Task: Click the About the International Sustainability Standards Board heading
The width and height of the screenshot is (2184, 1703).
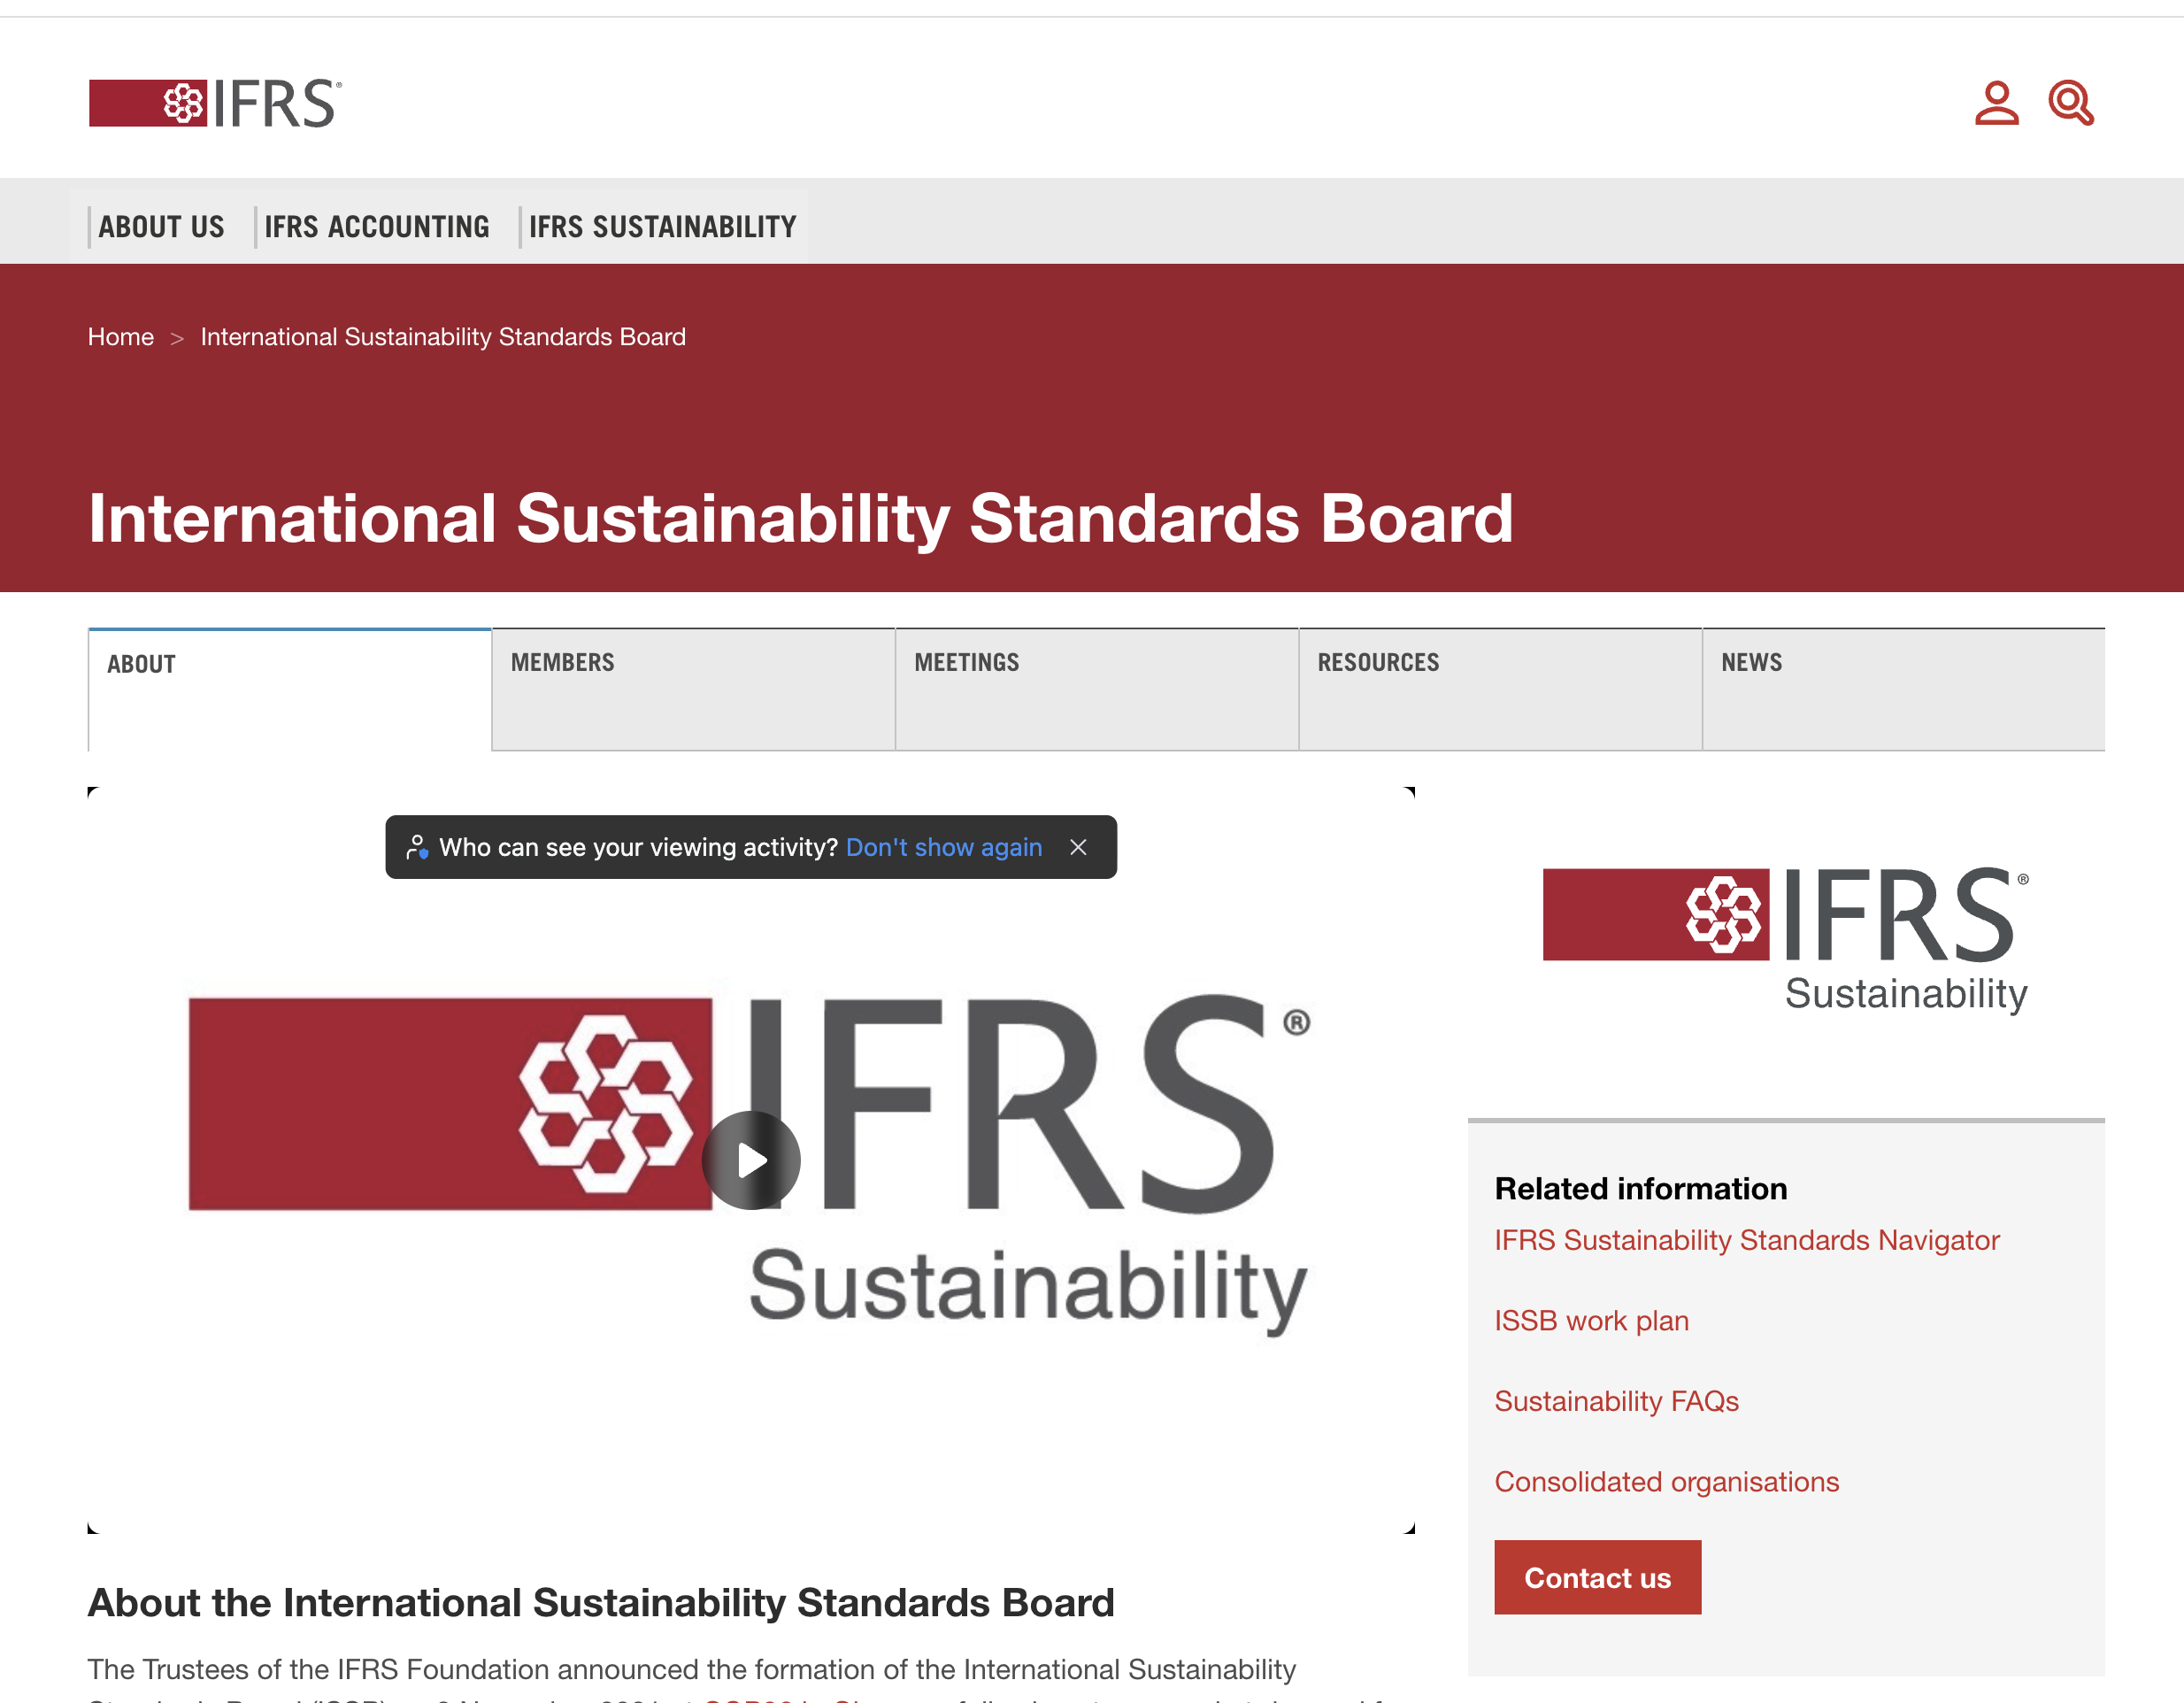Action: 601,1603
